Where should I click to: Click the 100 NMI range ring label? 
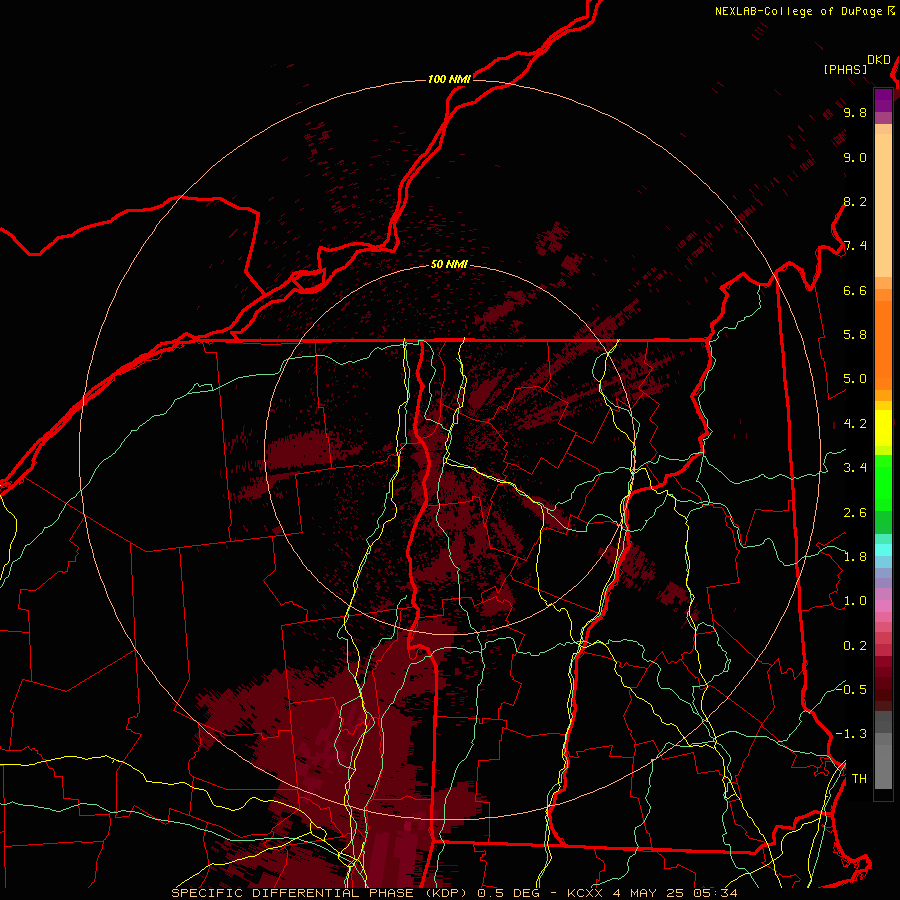[449, 79]
